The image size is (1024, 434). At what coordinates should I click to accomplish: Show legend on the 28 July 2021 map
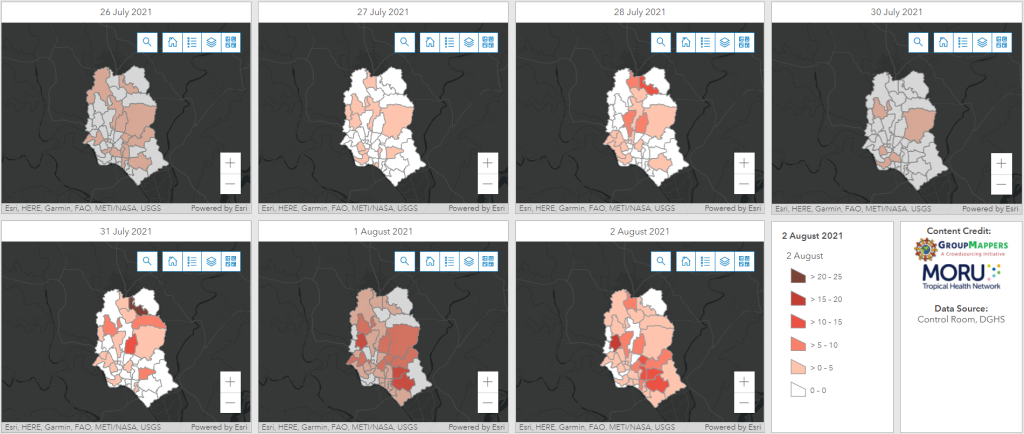coord(706,42)
